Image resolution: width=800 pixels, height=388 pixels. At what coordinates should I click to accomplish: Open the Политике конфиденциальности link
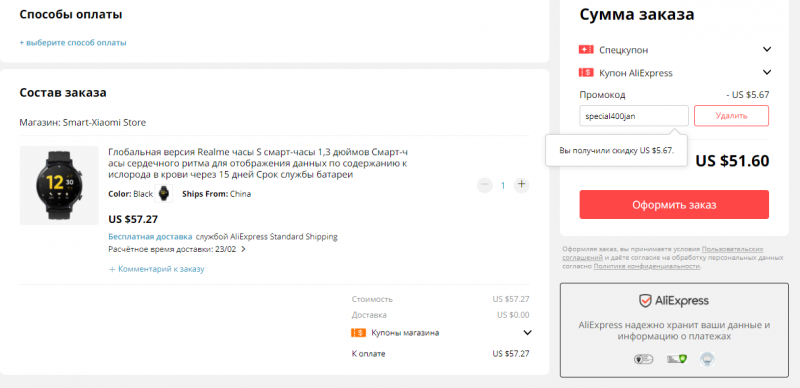[x=647, y=266]
